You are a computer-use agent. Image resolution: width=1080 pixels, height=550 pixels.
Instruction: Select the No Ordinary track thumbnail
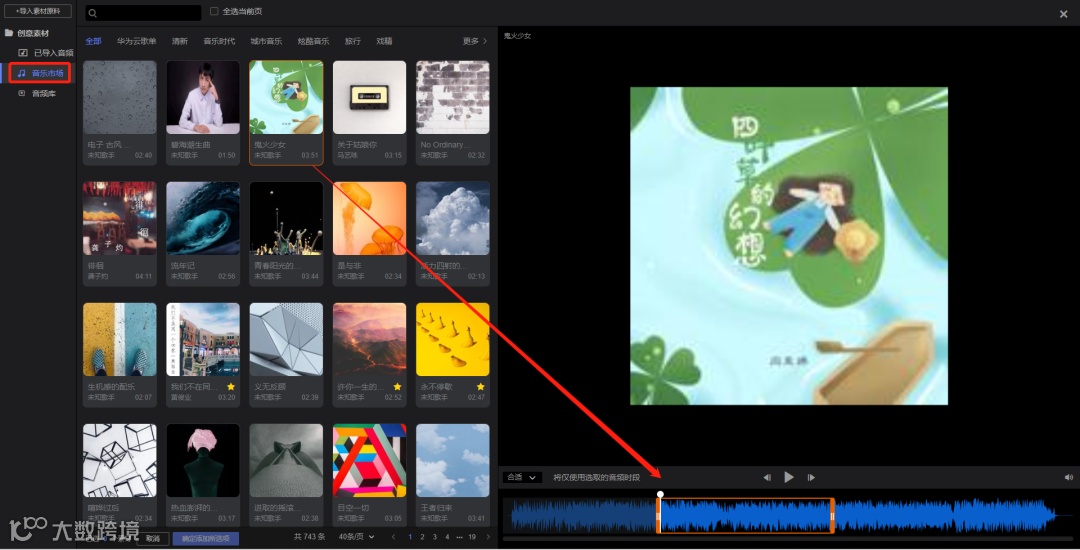click(453, 97)
